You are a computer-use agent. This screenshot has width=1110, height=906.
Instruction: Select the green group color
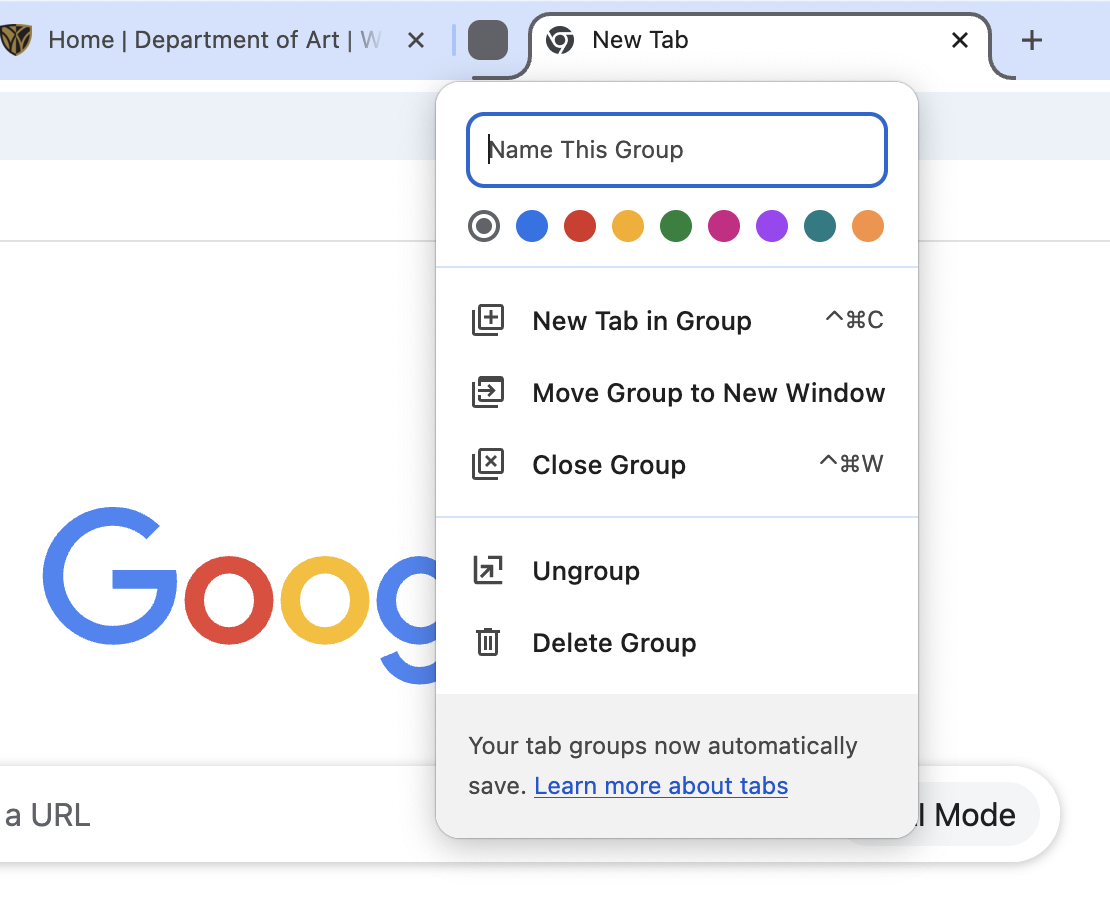[x=676, y=226]
